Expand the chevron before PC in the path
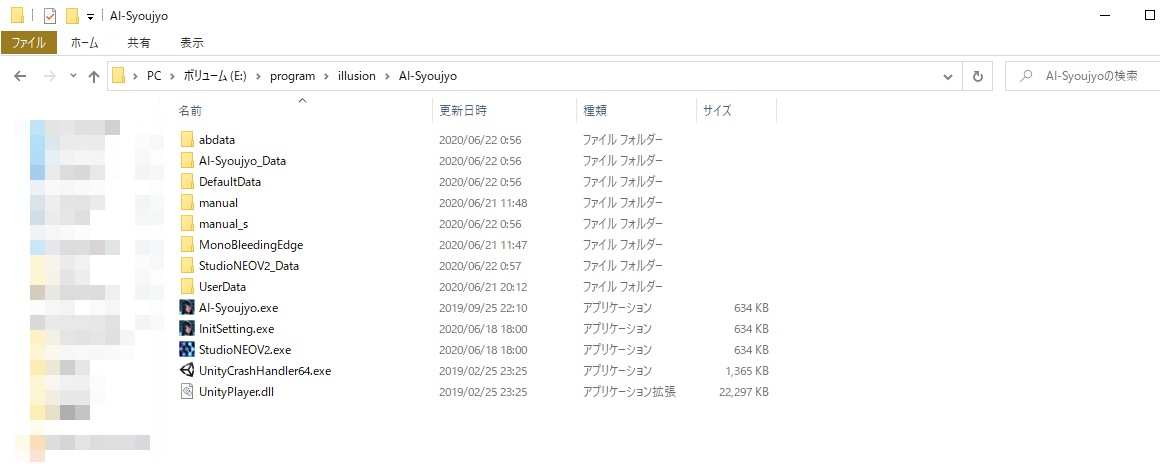The image size is (1160, 464). [135, 75]
